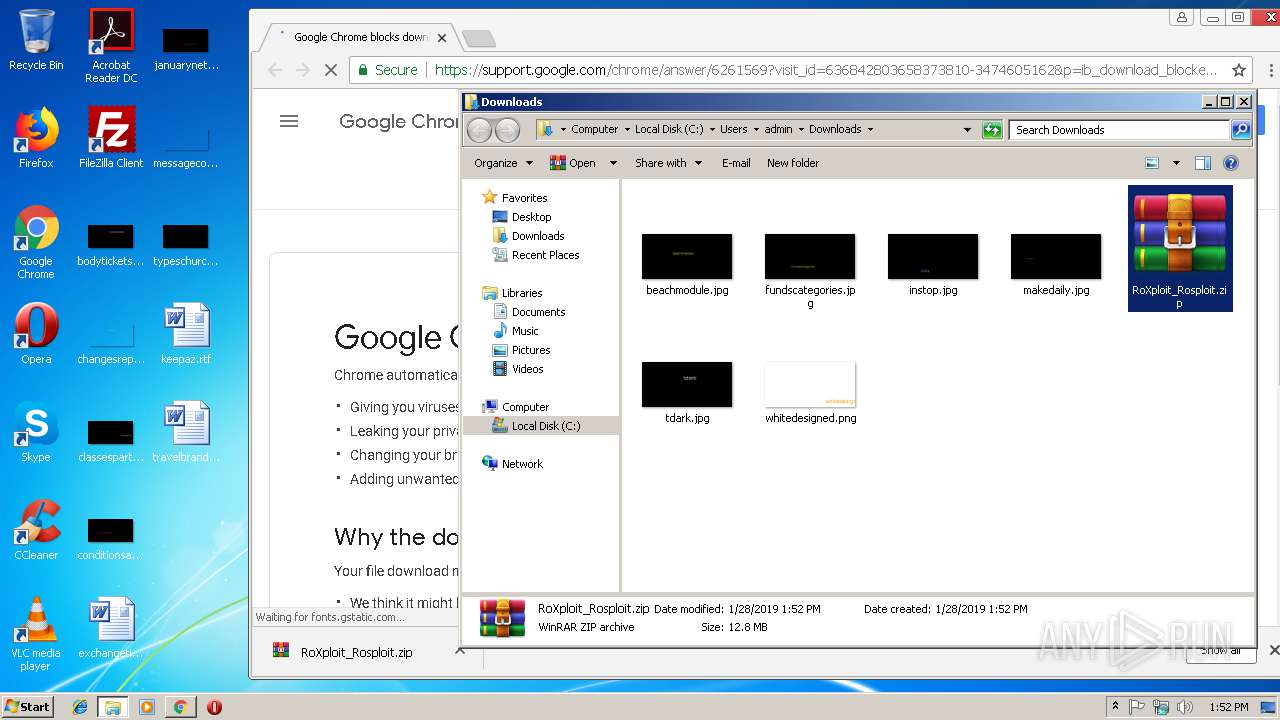Expand the Open button dropdown arrow
This screenshot has height=720, width=1280.
pos(613,163)
